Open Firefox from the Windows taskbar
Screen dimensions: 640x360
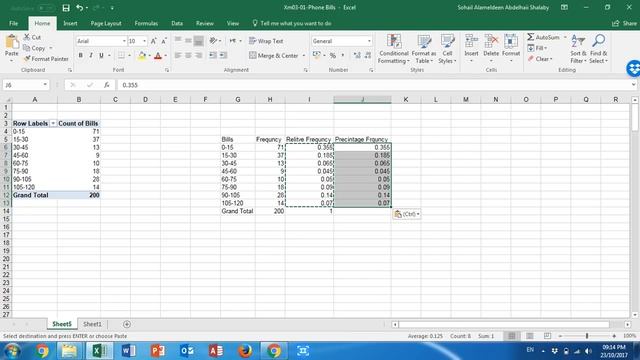point(245,351)
